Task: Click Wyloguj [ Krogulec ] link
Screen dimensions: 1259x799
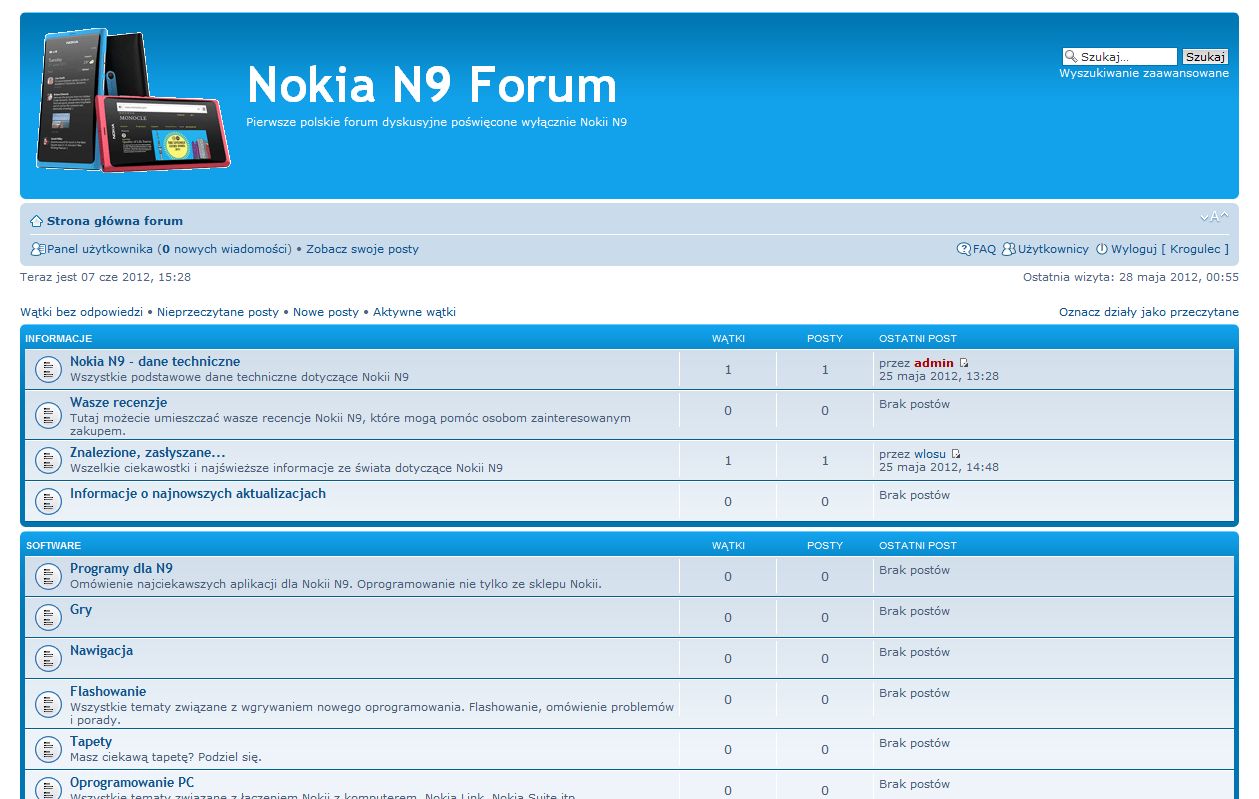Action: 1170,249
